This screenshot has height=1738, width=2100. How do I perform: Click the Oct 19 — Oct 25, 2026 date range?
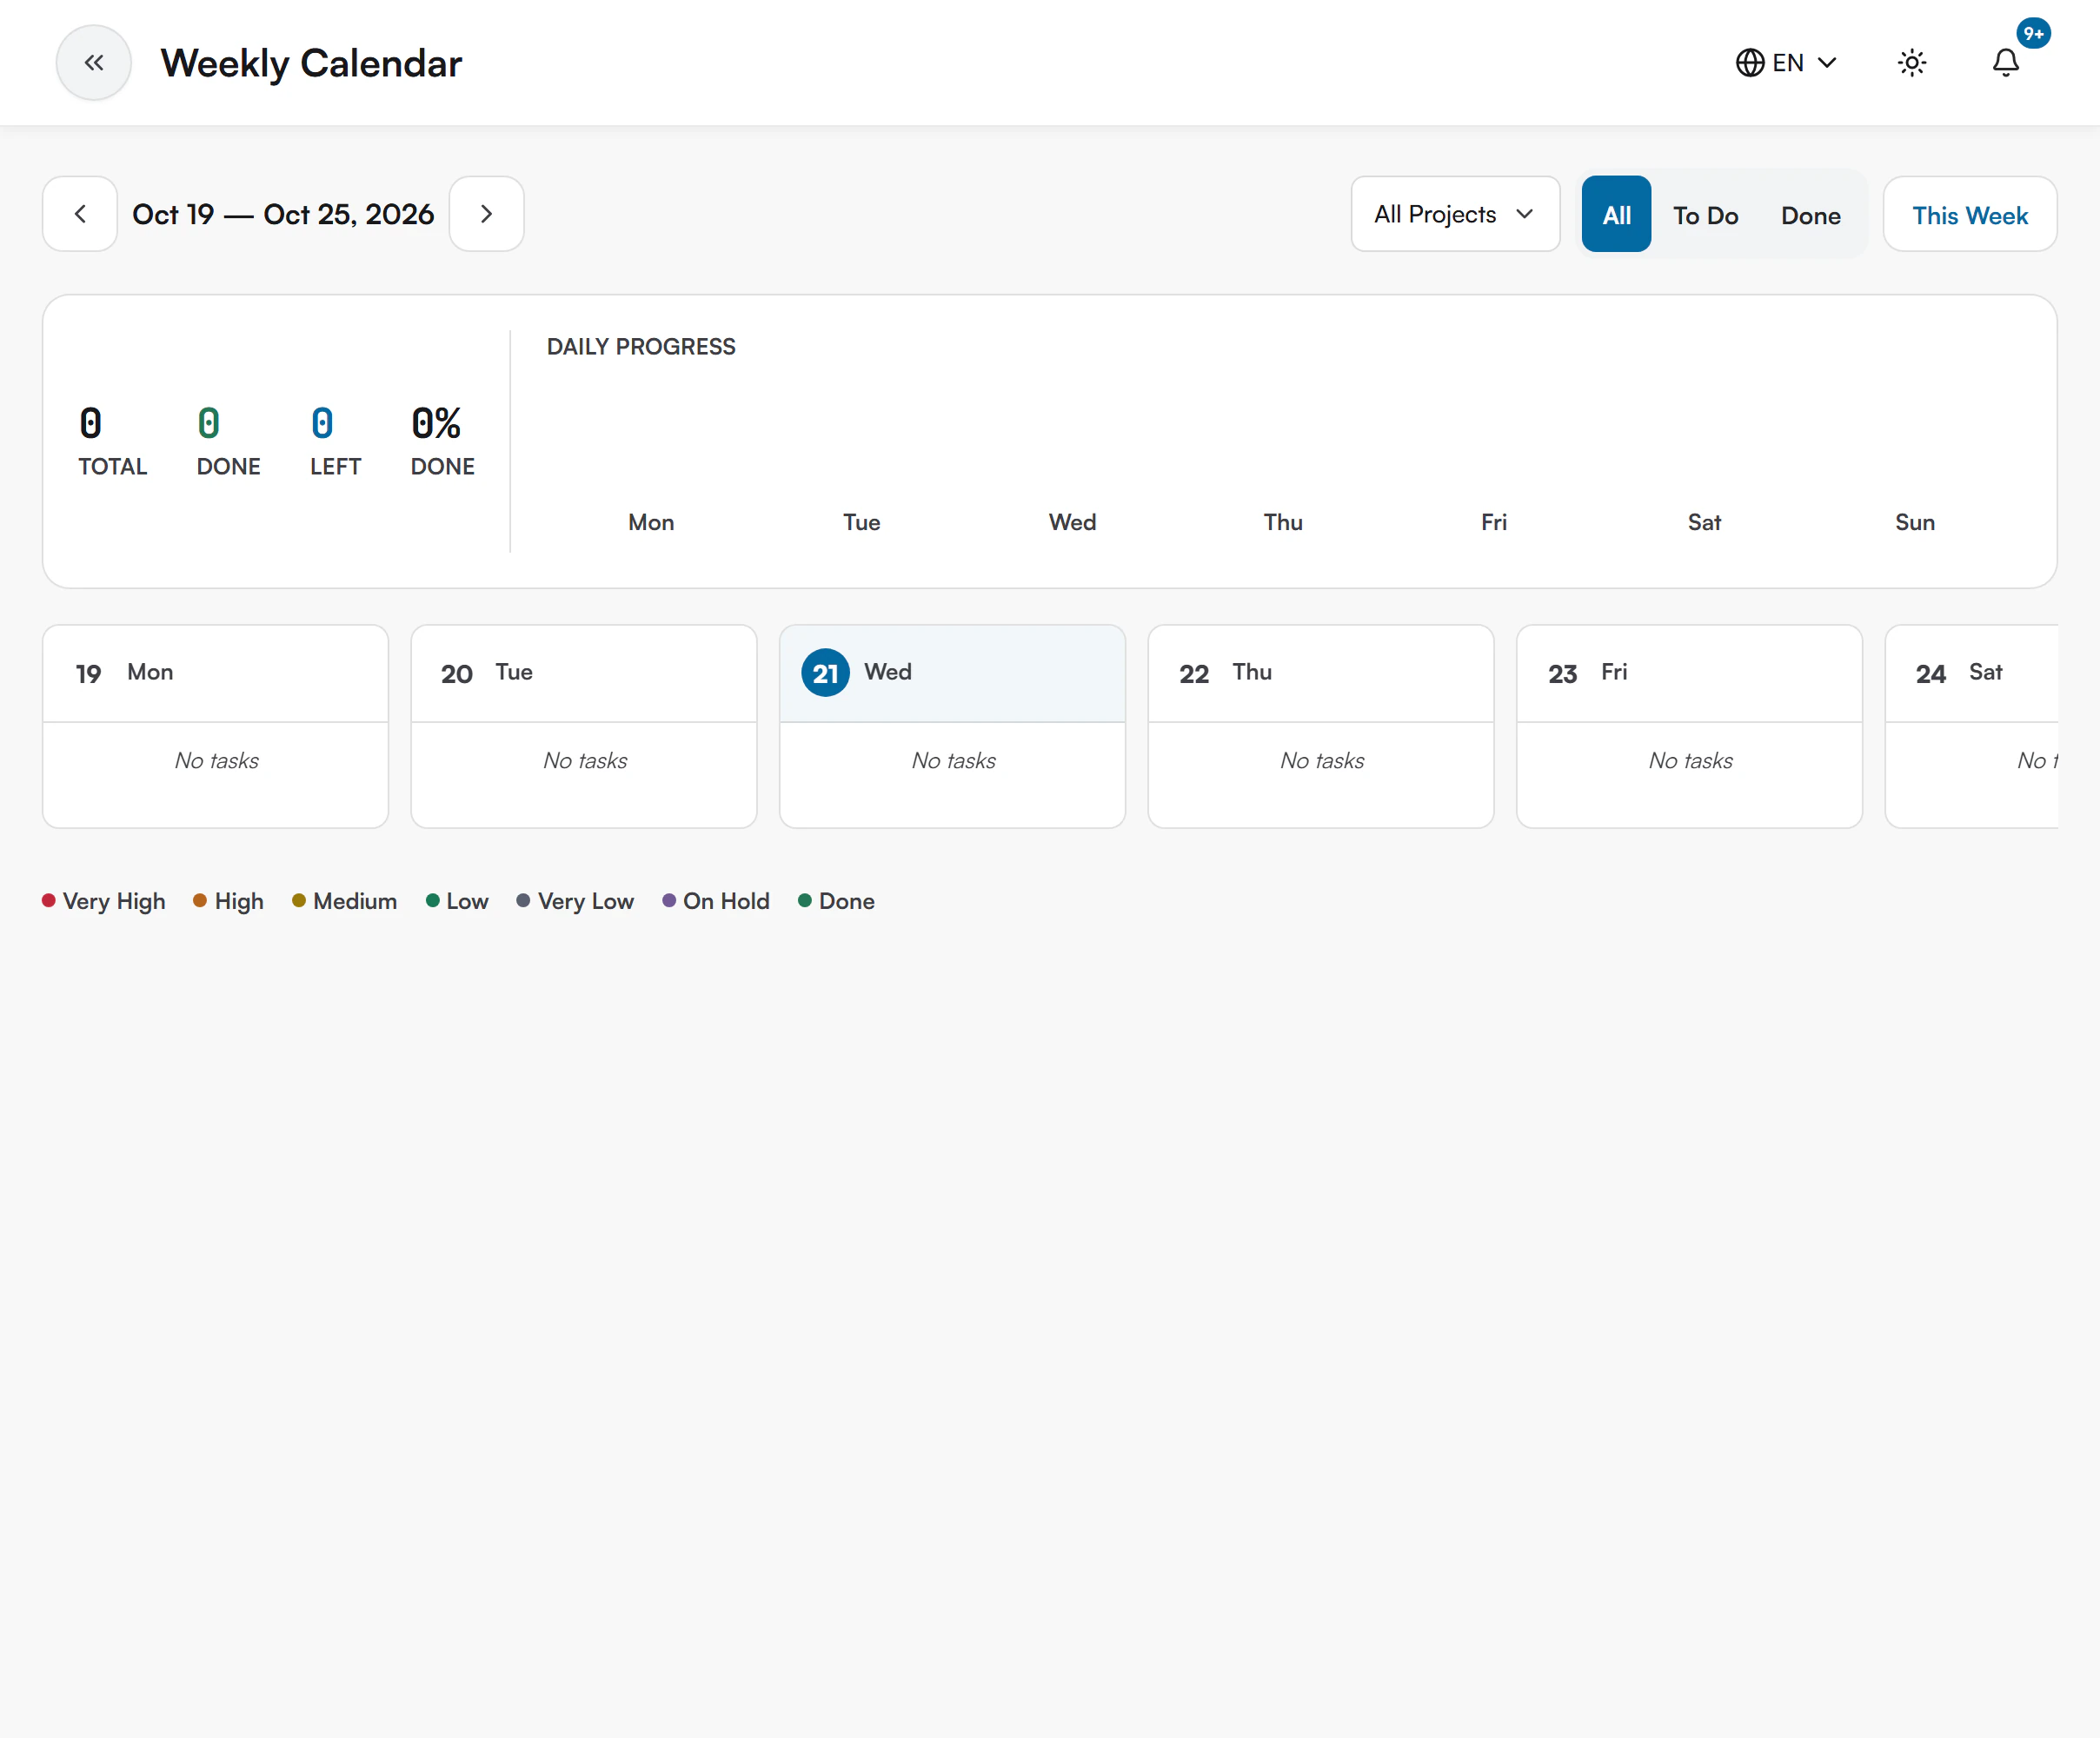283,214
